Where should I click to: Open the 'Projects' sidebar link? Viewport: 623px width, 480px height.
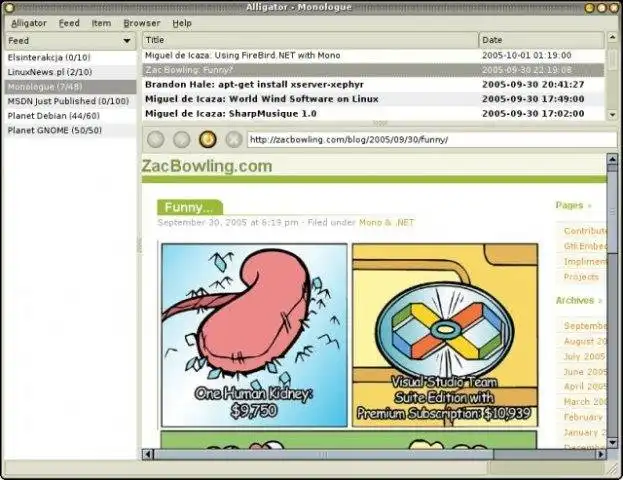click(581, 277)
